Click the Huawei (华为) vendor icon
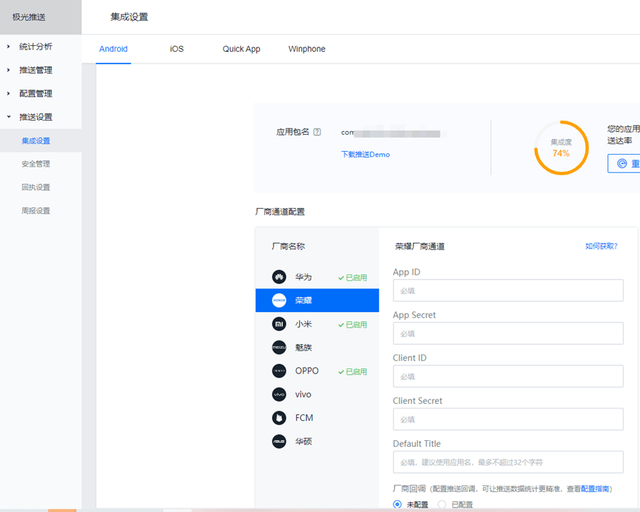The image size is (640, 512). pos(279,277)
